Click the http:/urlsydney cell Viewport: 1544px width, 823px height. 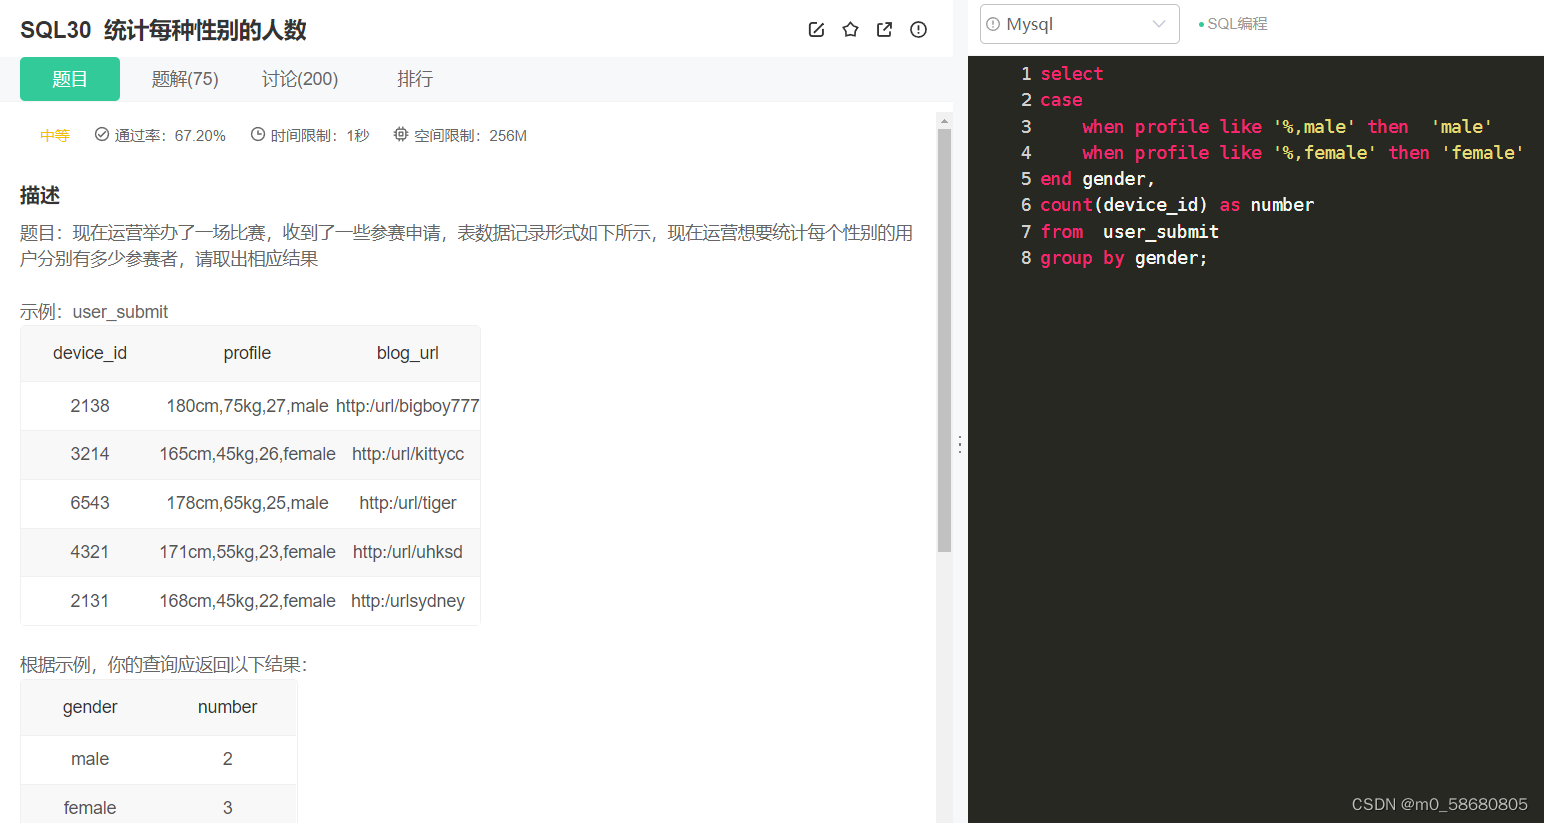[x=408, y=601]
